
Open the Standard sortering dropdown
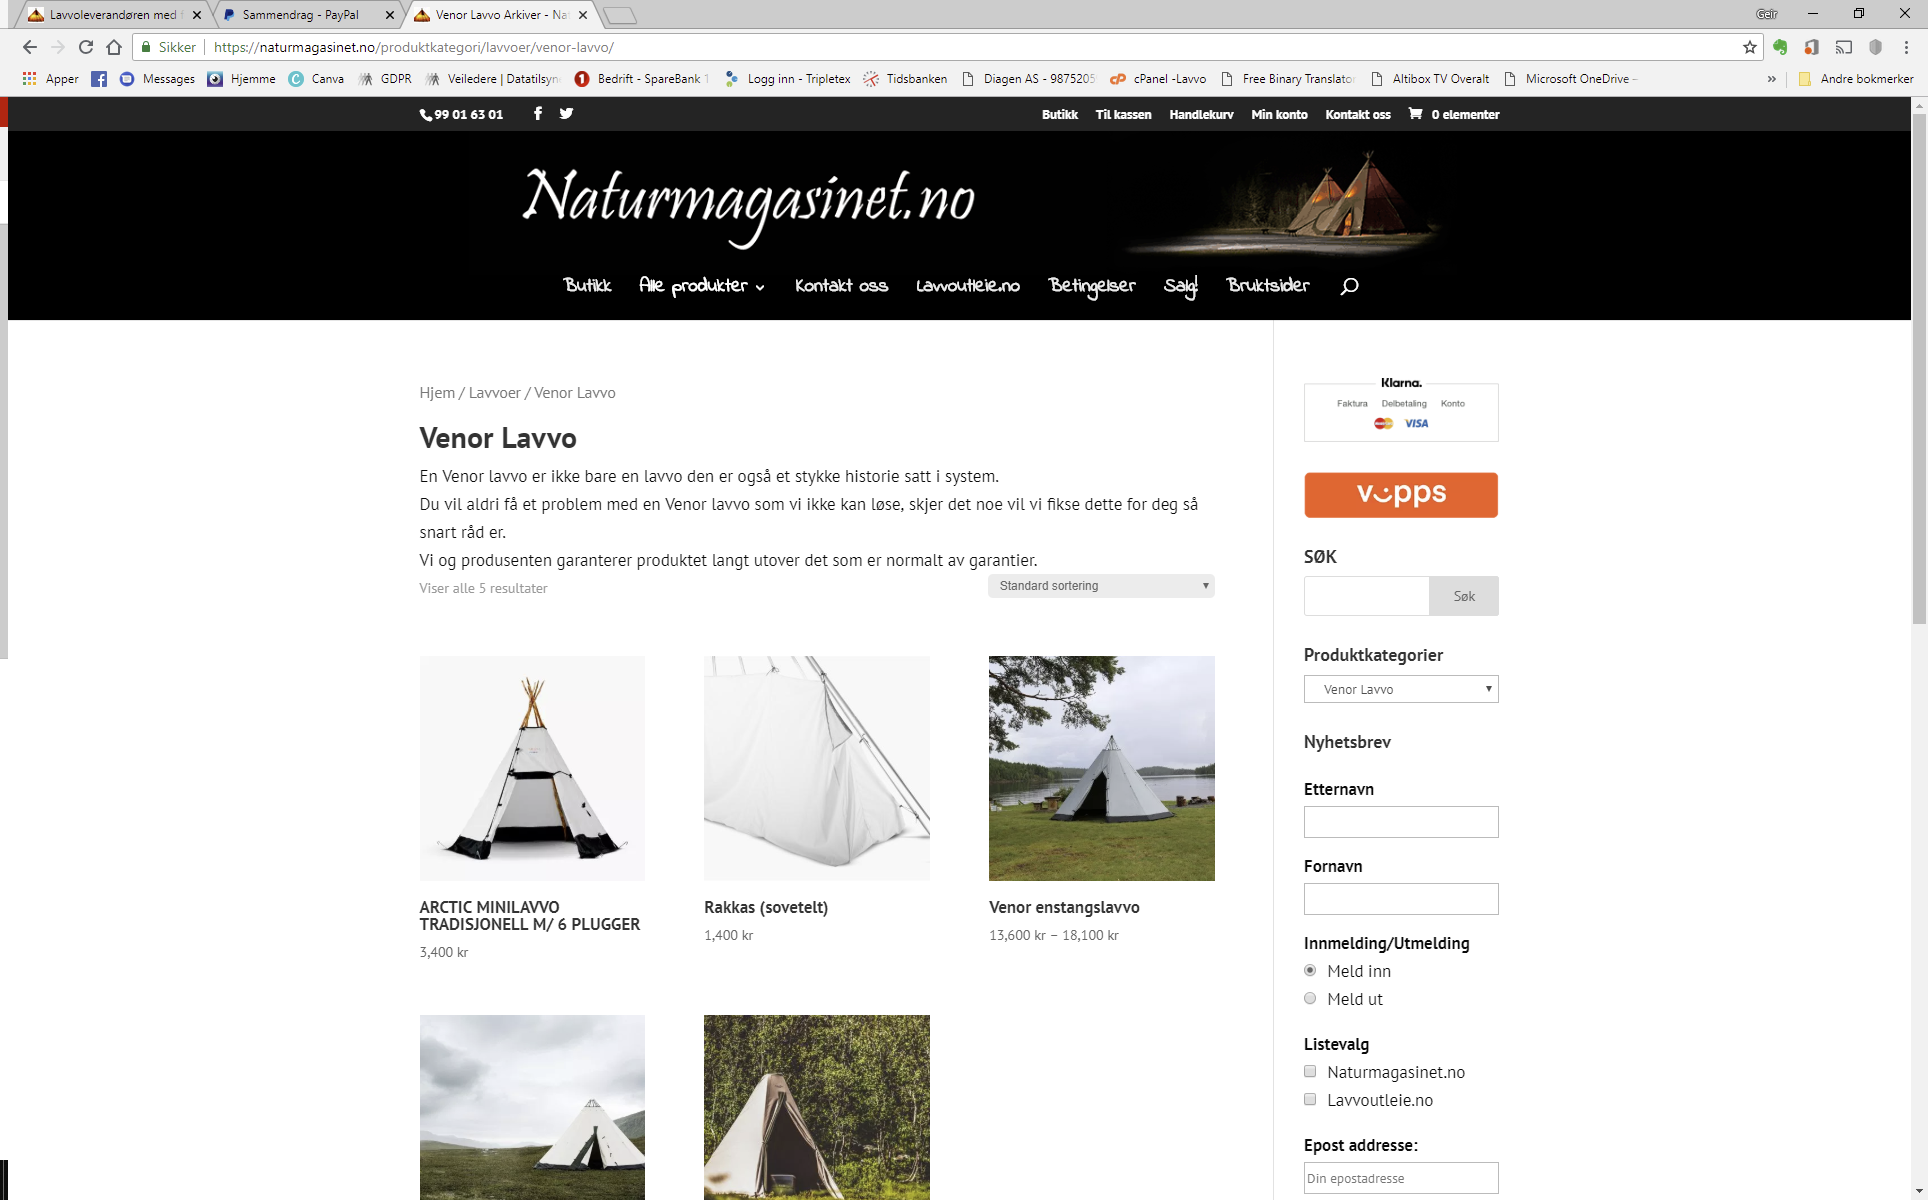click(1101, 586)
